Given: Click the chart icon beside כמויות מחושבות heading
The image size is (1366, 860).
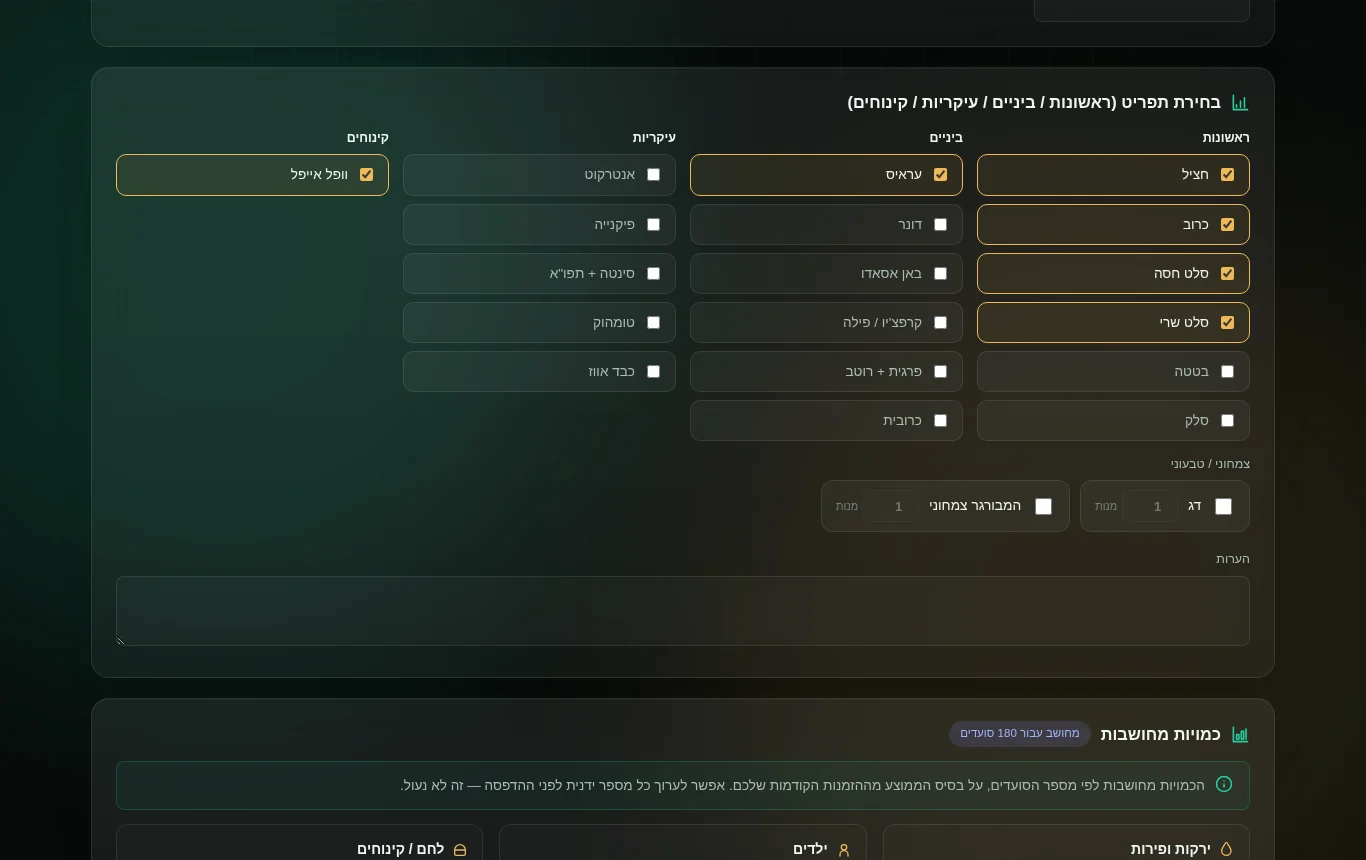Looking at the screenshot, I should (x=1240, y=735).
